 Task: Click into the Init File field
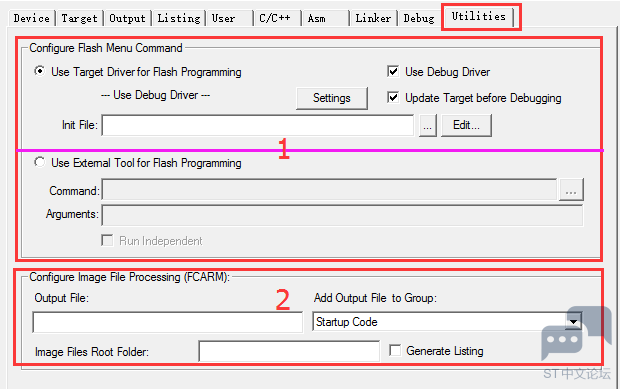pyautogui.click(x=257, y=125)
